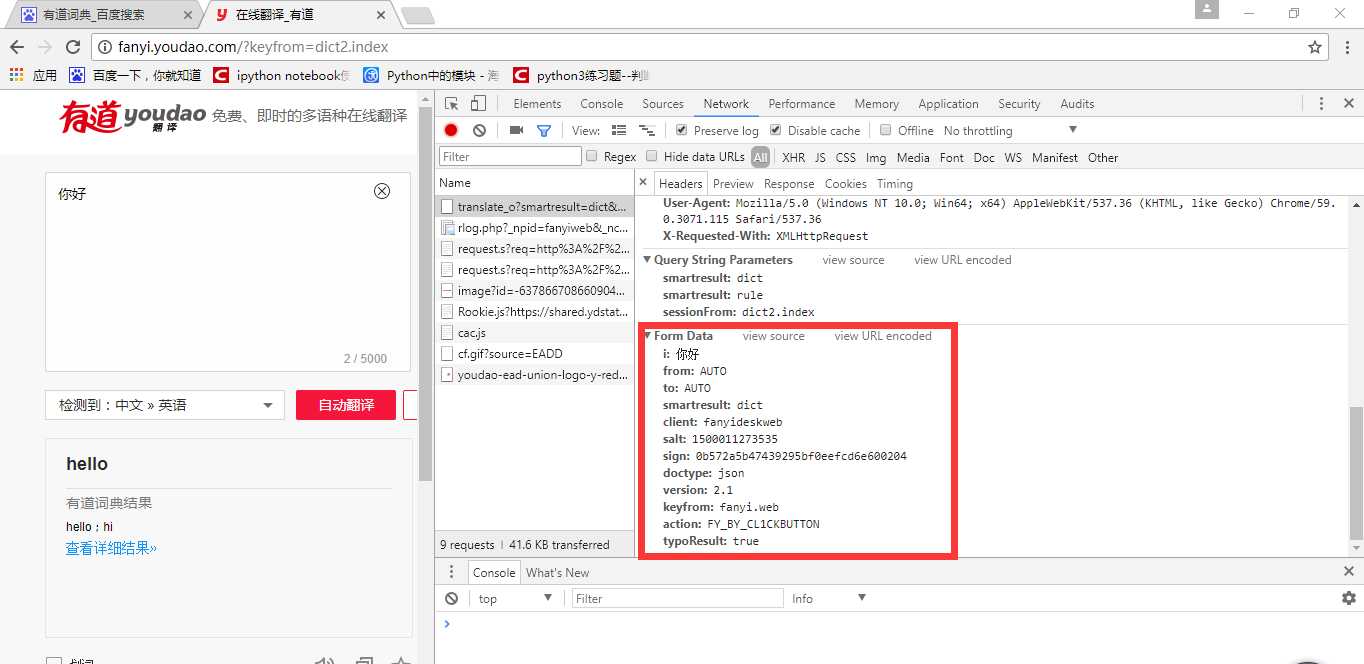This screenshot has height=664, width=1364.
Task: Click Form Data 'view URL encoded' link
Action: [x=883, y=336]
